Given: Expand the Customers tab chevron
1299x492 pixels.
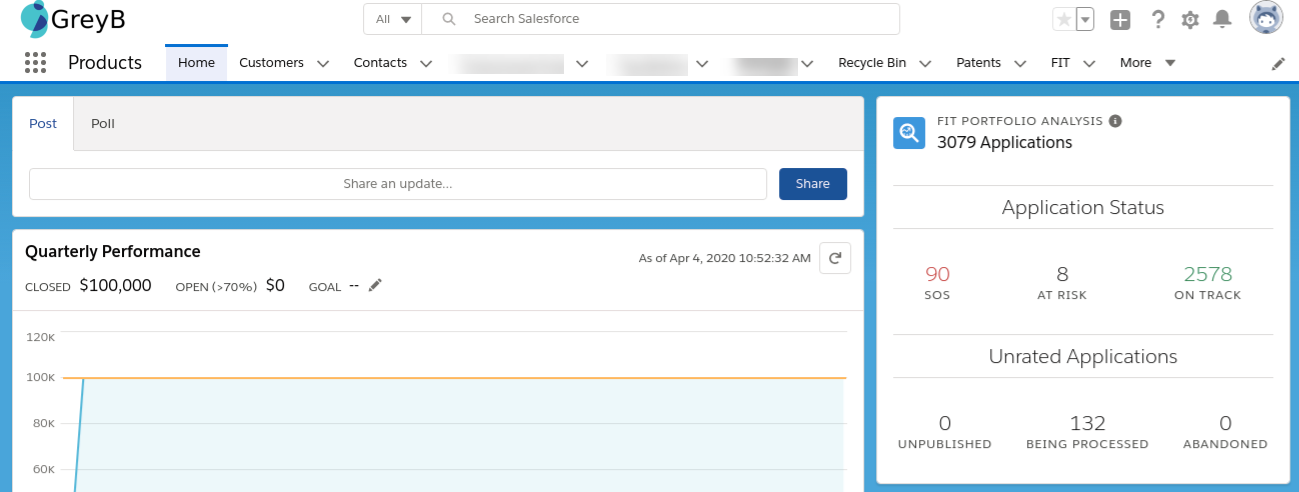Looking at the screenshot, I should [323, 63].
